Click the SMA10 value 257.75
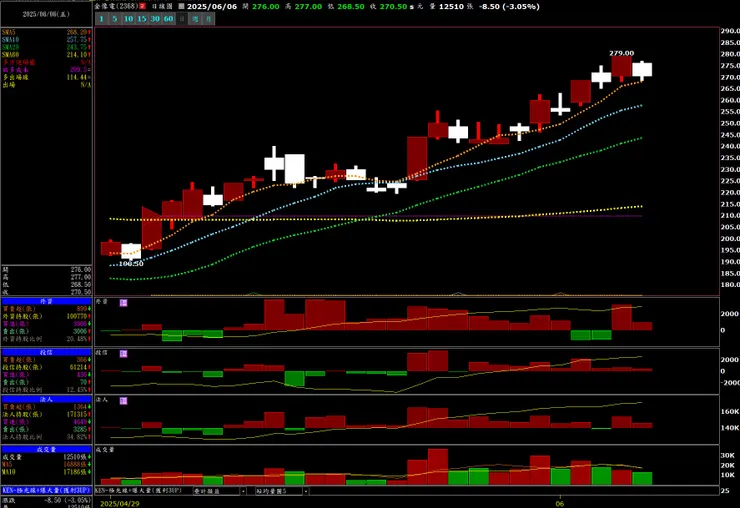The width and height of the screenshot is (740, 508). [79, 40]
